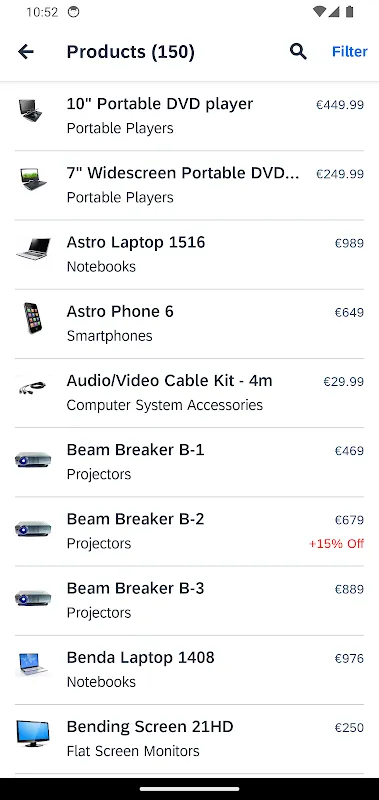Tap the 10" Portable DVD player thumbnail

tap(30, 110)
